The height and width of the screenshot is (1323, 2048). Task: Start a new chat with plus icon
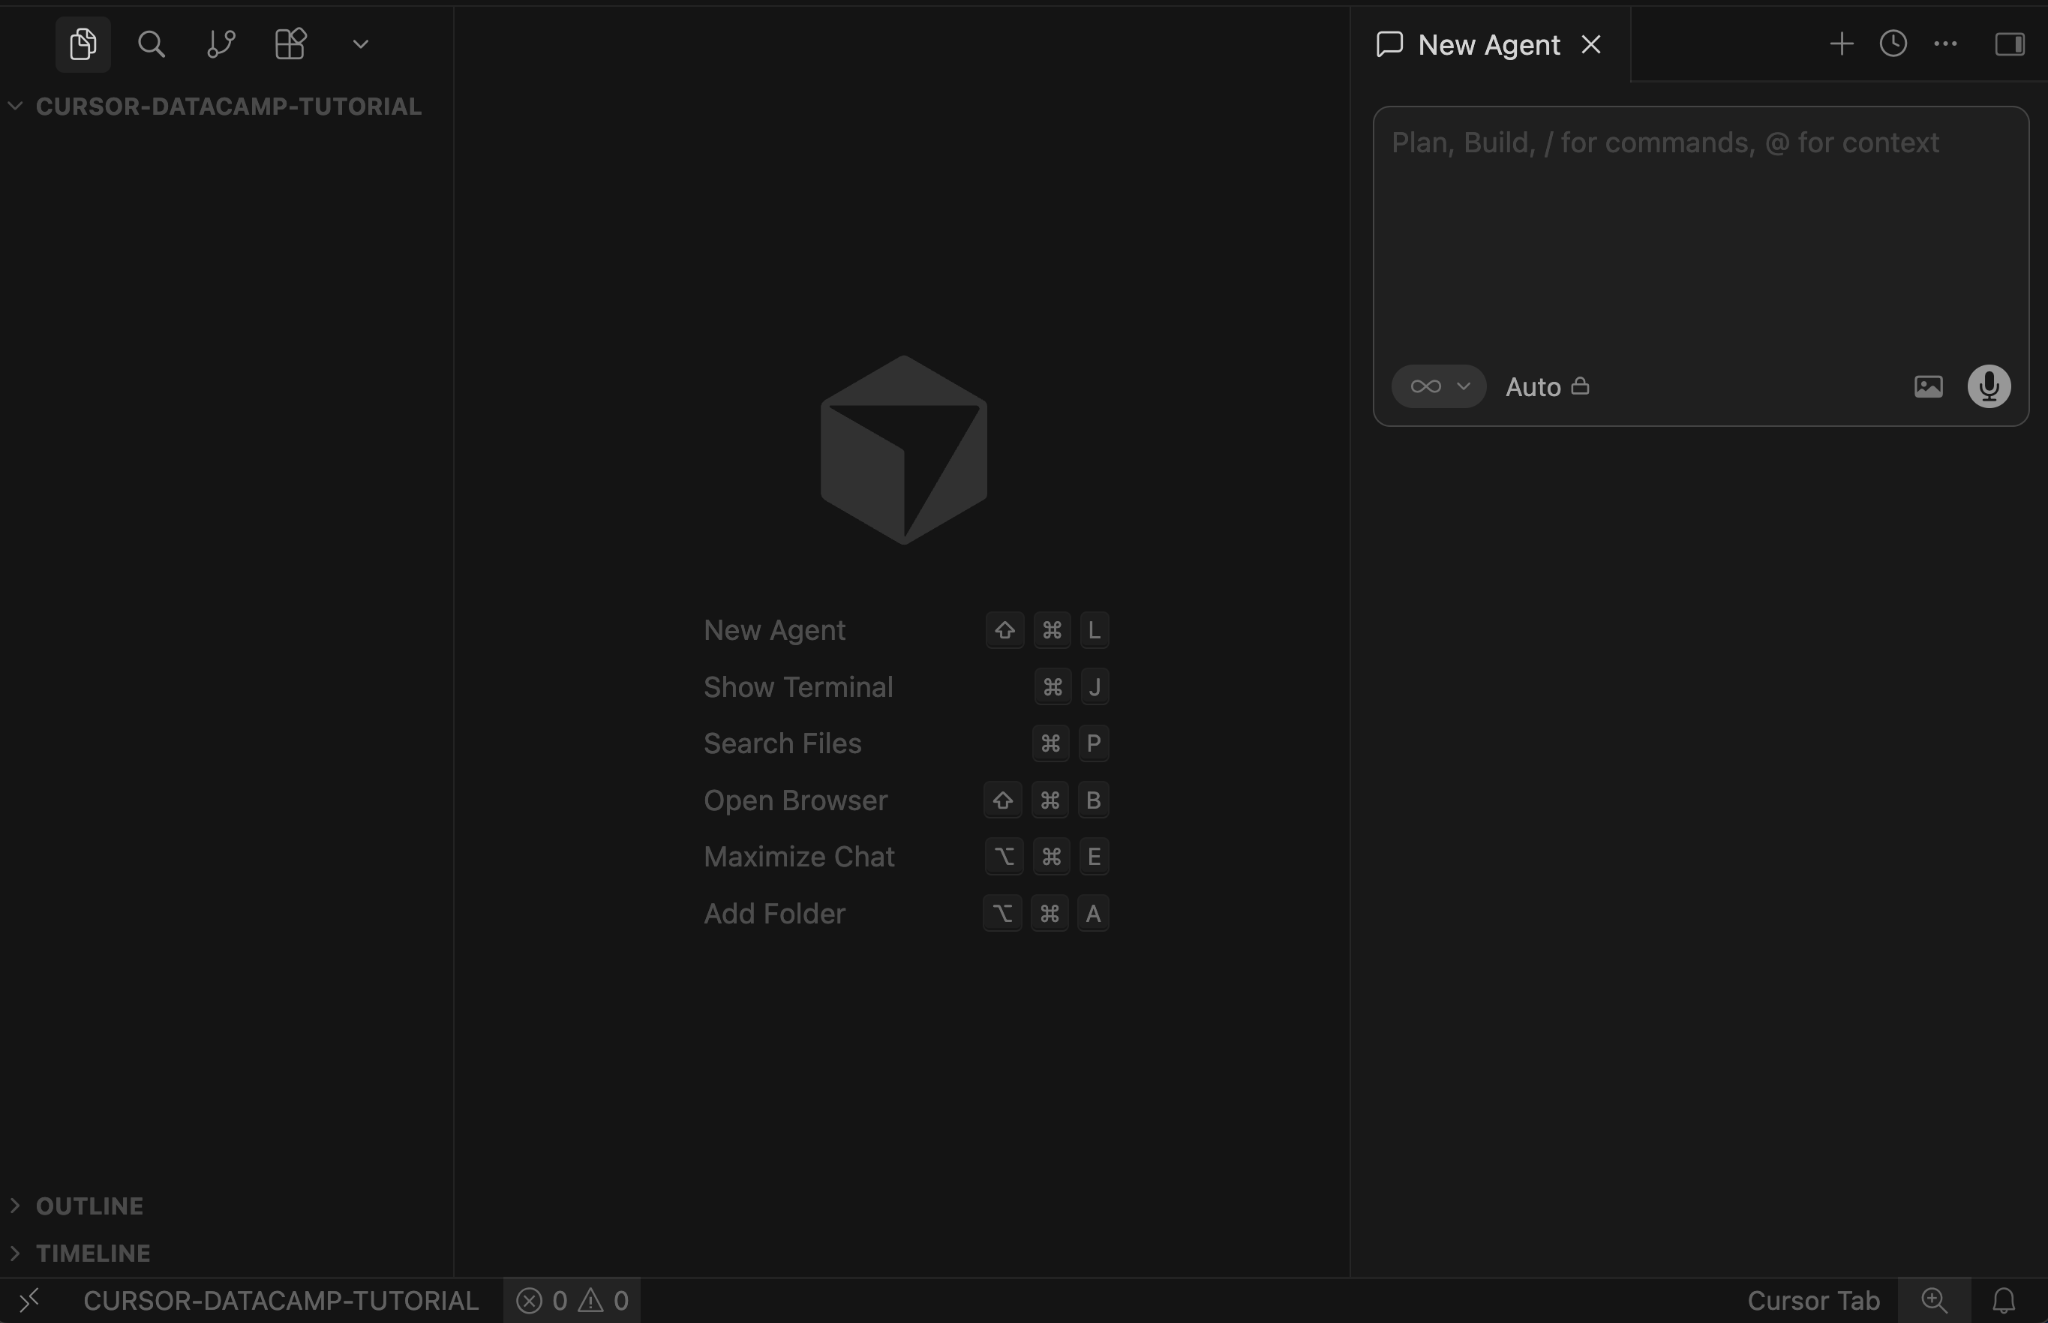(x=1841, y=44)
